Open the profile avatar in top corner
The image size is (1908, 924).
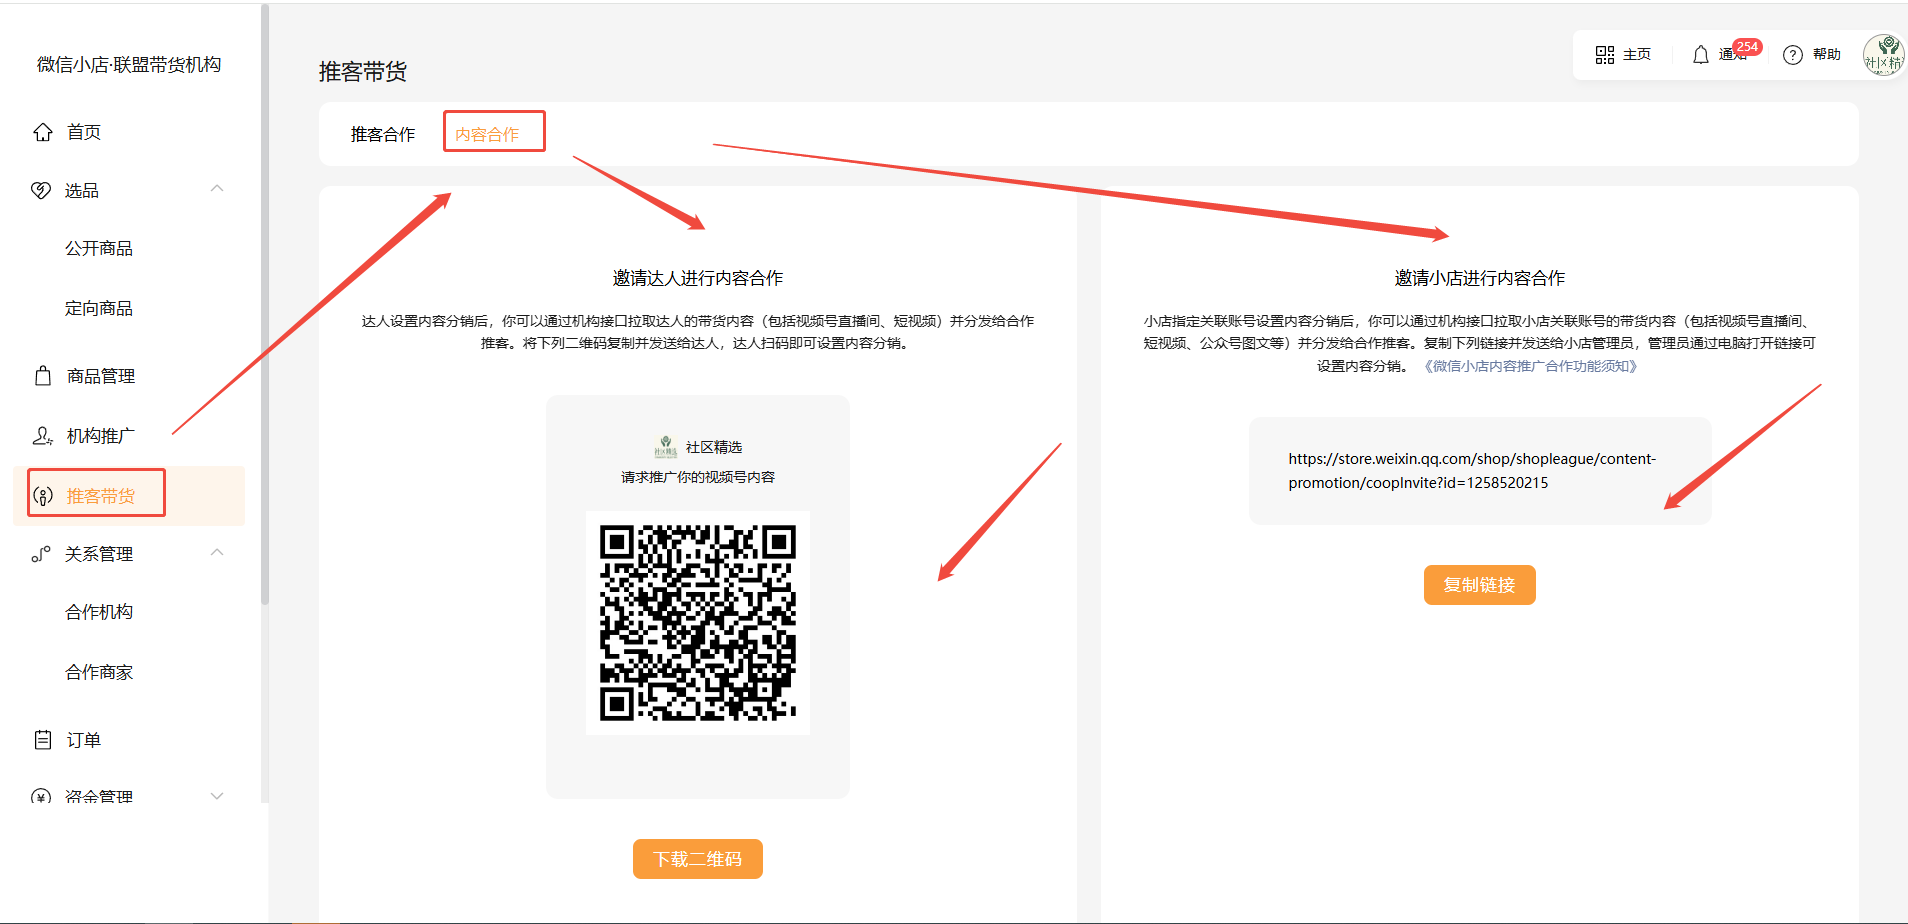coord(1883,55)
